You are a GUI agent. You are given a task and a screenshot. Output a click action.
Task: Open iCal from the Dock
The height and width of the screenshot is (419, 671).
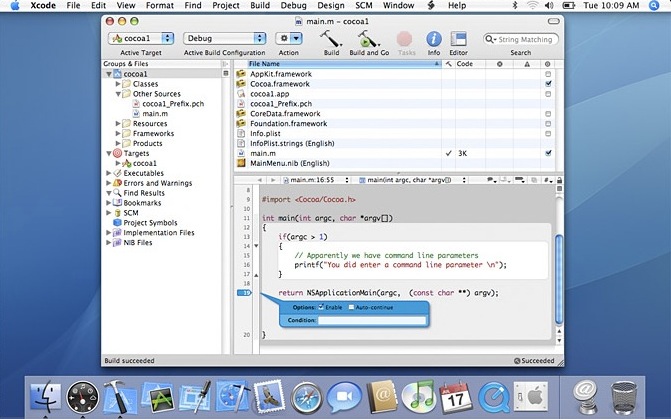[x=456, y=397]
